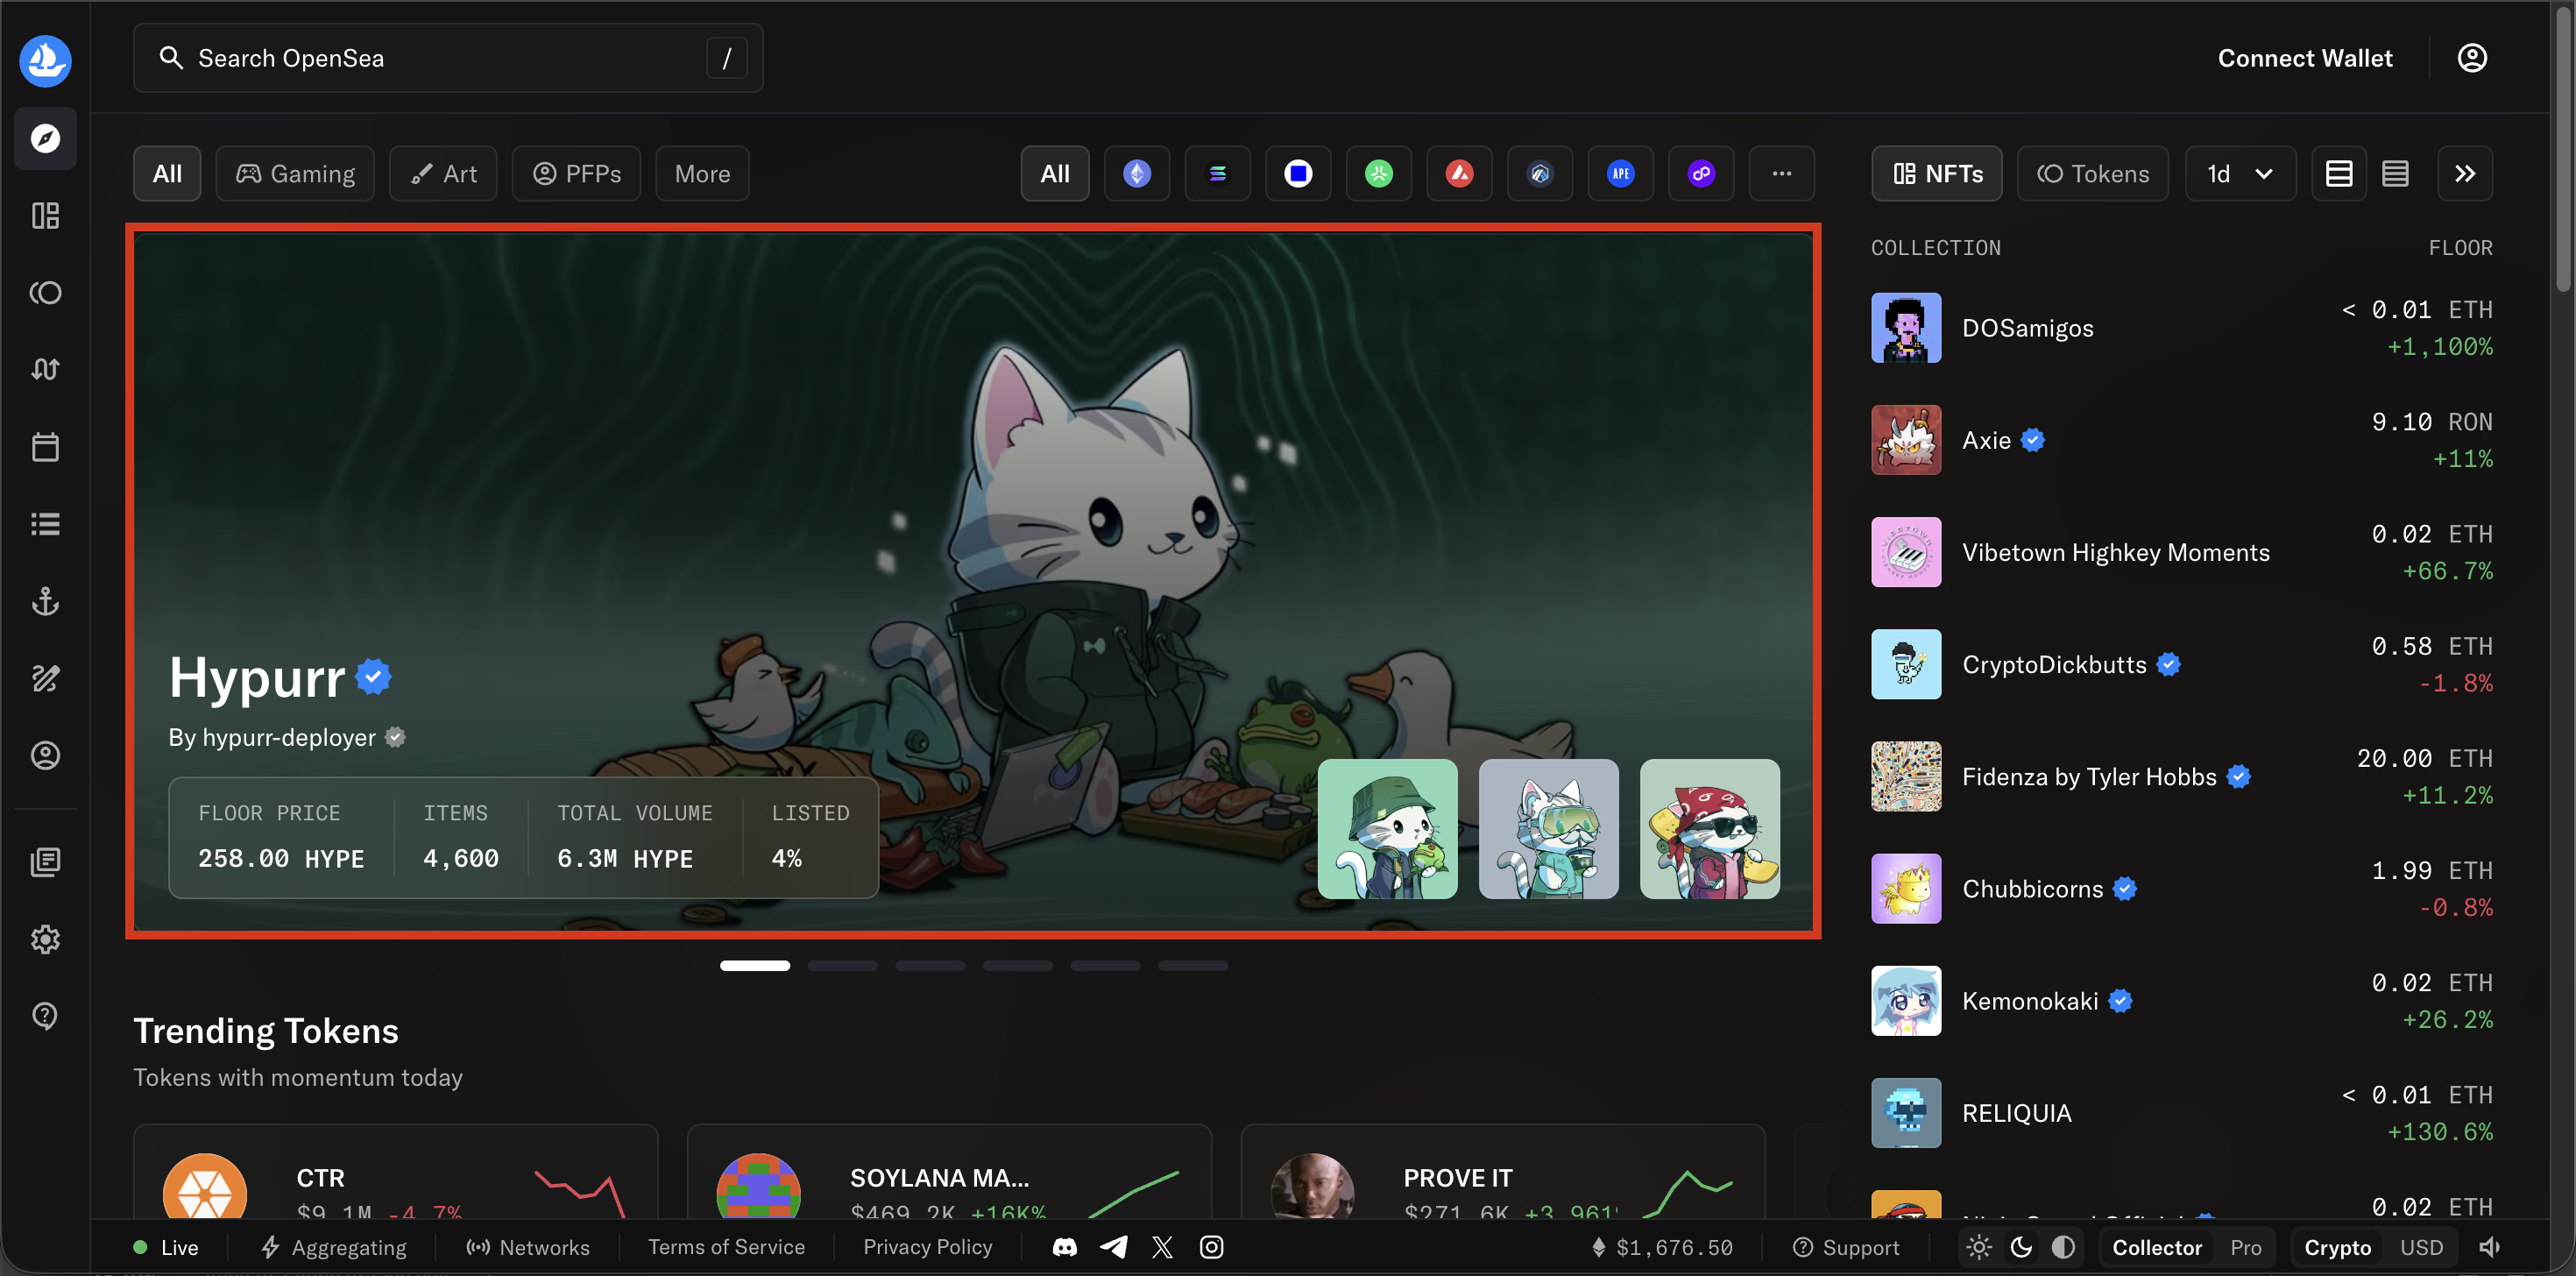Open the Collections grid icon in sidebar
The width and height of the screenshot is (2576, 1276).
[x=45, y=215]
